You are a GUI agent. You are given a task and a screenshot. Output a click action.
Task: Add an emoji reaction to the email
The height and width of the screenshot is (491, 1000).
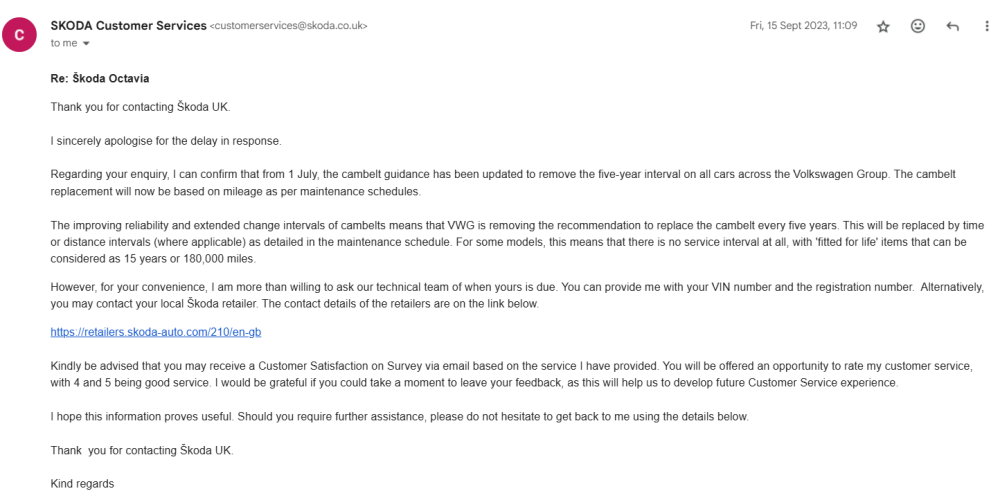(x=918, y=26)
